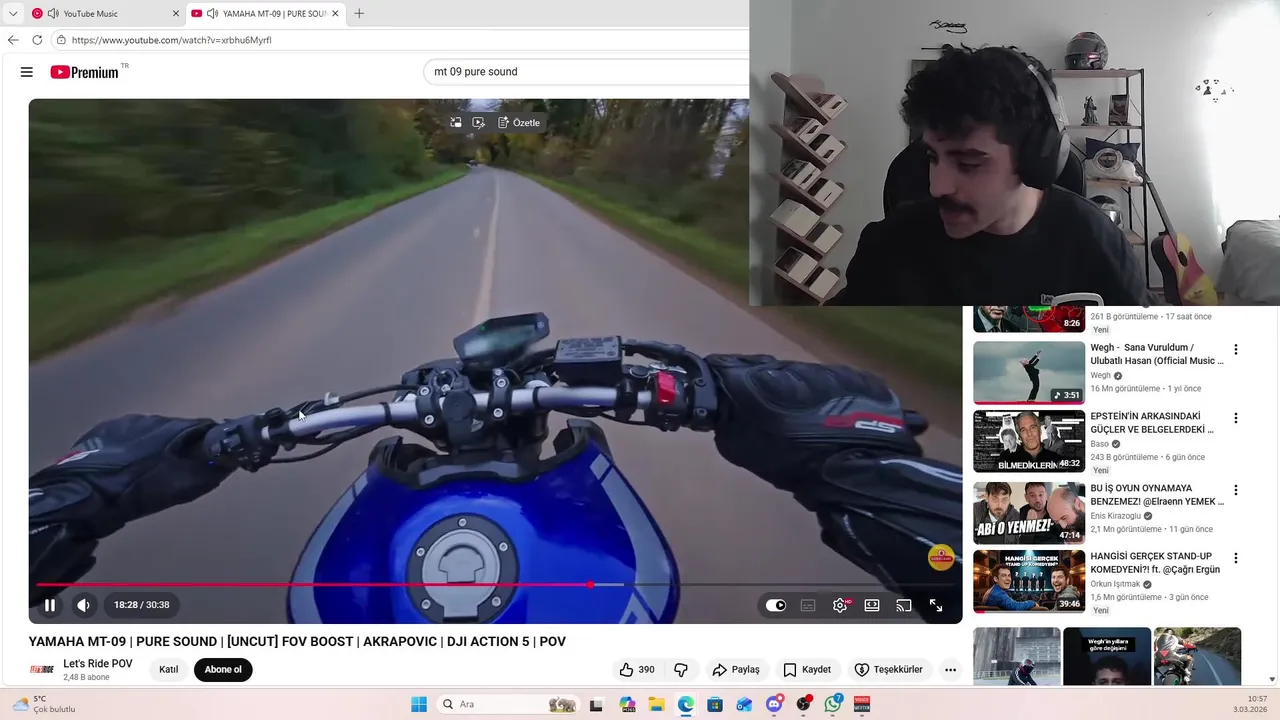Open options for BU İŞ OYUN video
Image resolution: width=1280 pixels, height=720 pixels.
(x=1236, y=490)
